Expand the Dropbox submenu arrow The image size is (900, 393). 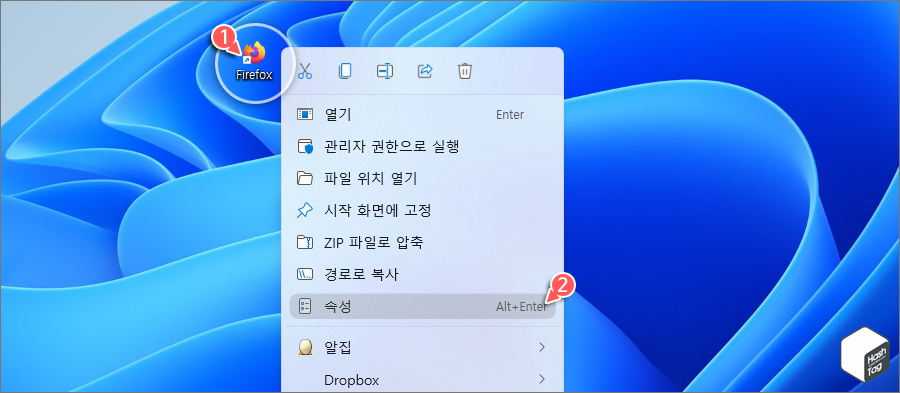click(x=541, y=379)
